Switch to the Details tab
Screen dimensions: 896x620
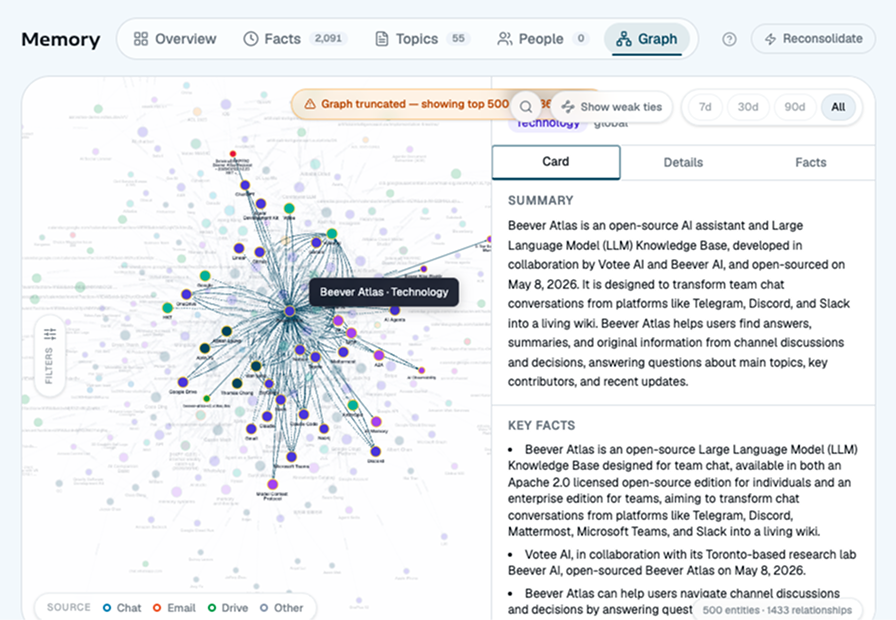tap(683, 162)
